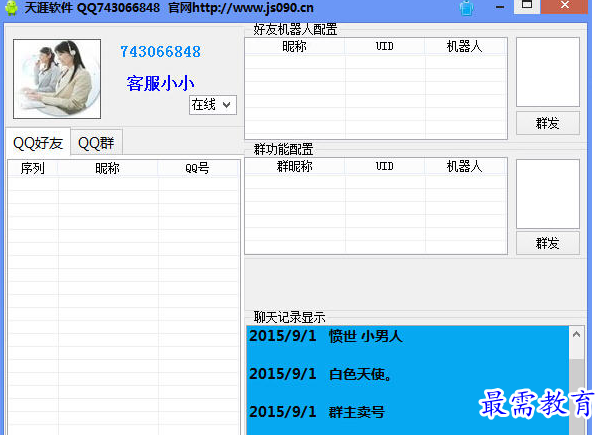
Task: Click the 序列 column header
Action: point(33,168)
